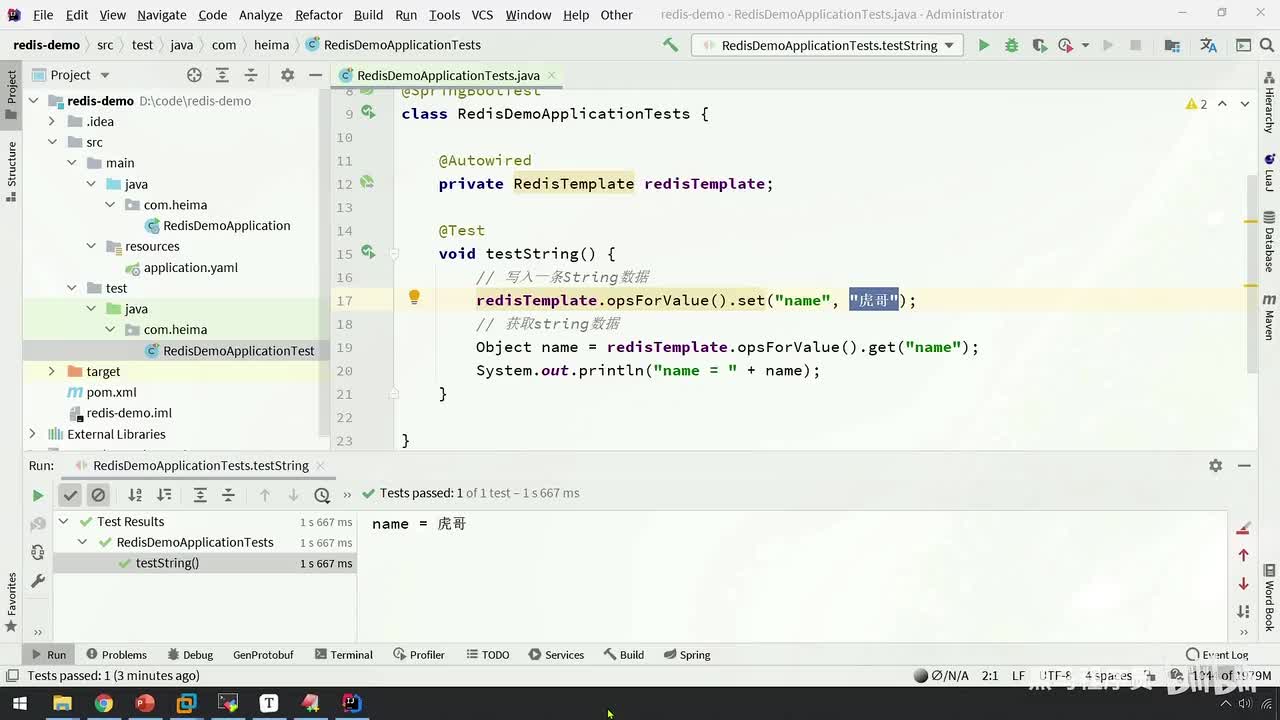The height and width of the screenshot is (720, 1280).
Task: Click the warnings indicator showing 2 in the editor
Action: 1196,104
